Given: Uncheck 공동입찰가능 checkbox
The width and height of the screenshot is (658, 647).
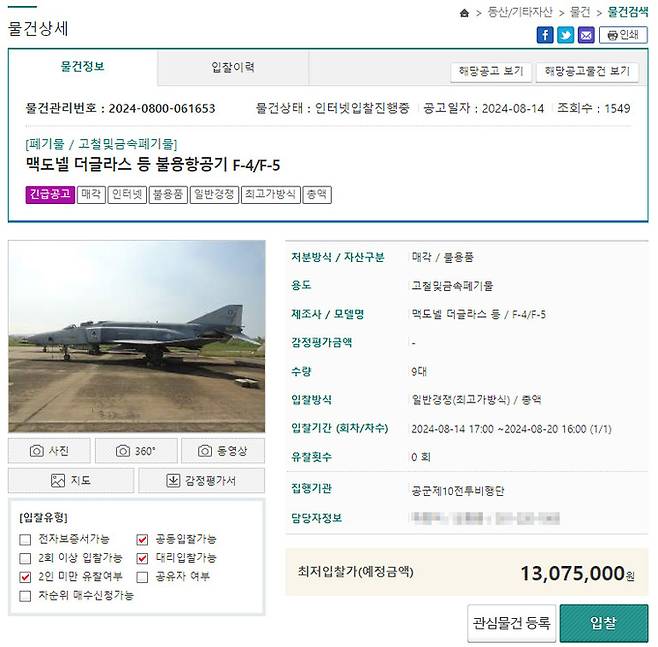Looking at the screenshot, I should click(x=142, y=540).
